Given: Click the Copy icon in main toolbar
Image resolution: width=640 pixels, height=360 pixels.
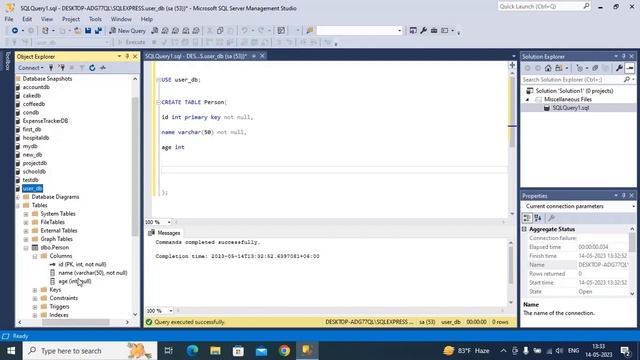Looking at the screenshot, I should [220, 31].
